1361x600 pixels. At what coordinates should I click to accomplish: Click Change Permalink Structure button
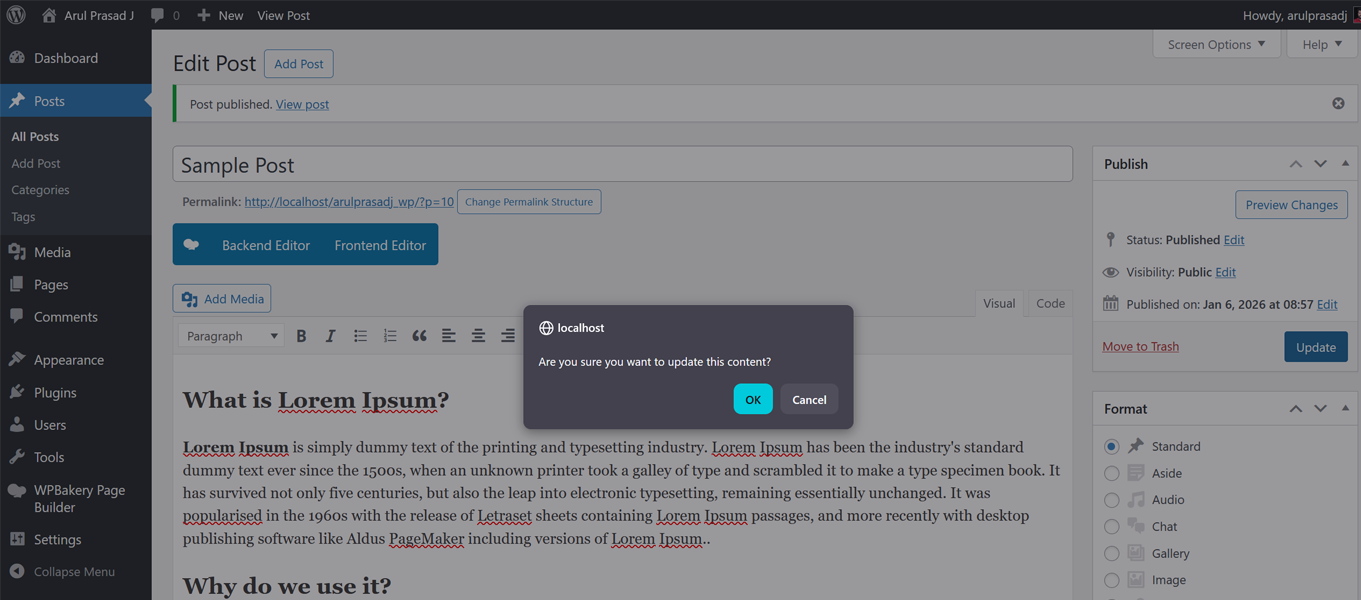click(529, 202)
